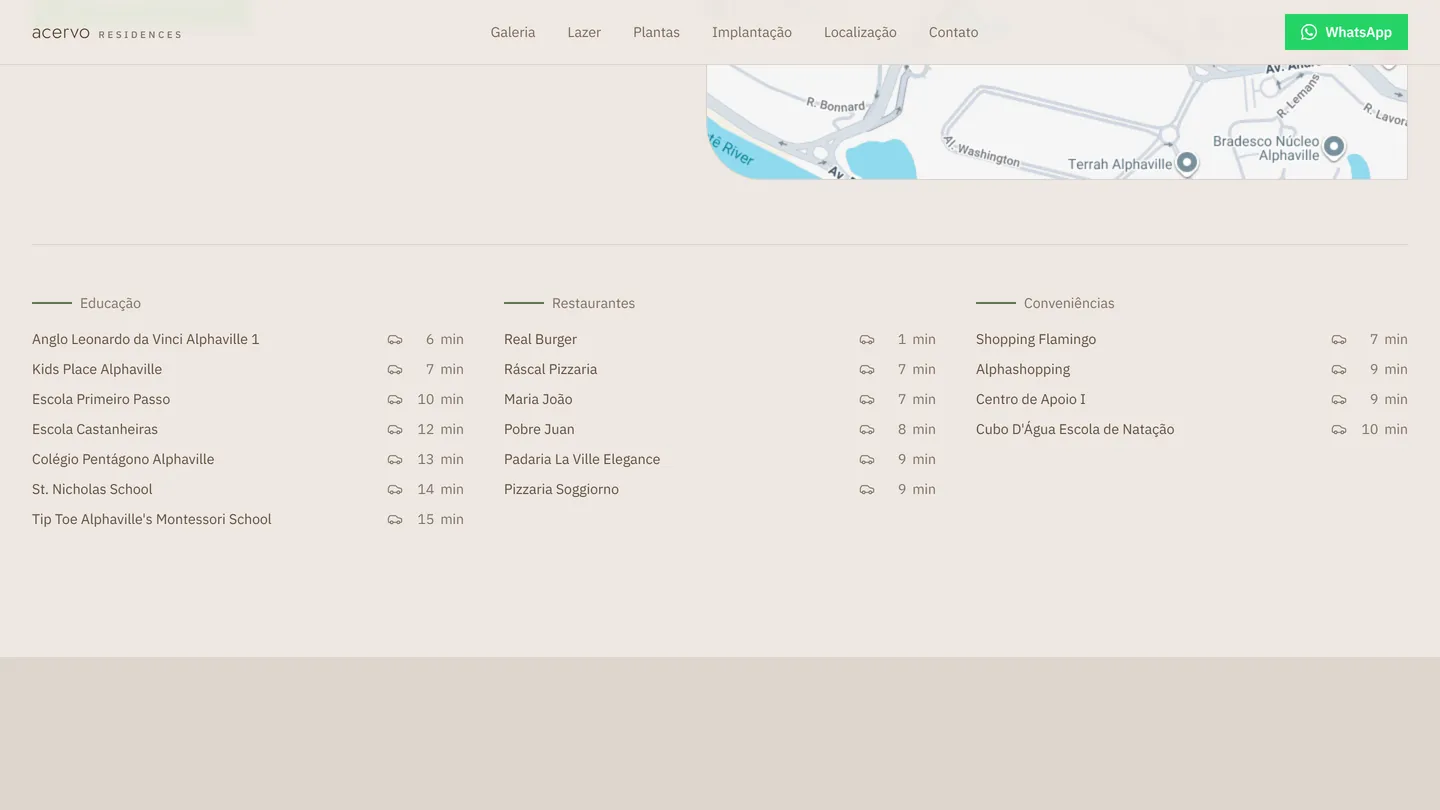Click the 13 min time for Colégio Pentágono
The height and width of the screenshot is (810, 1440).
(x=440, y=459)
